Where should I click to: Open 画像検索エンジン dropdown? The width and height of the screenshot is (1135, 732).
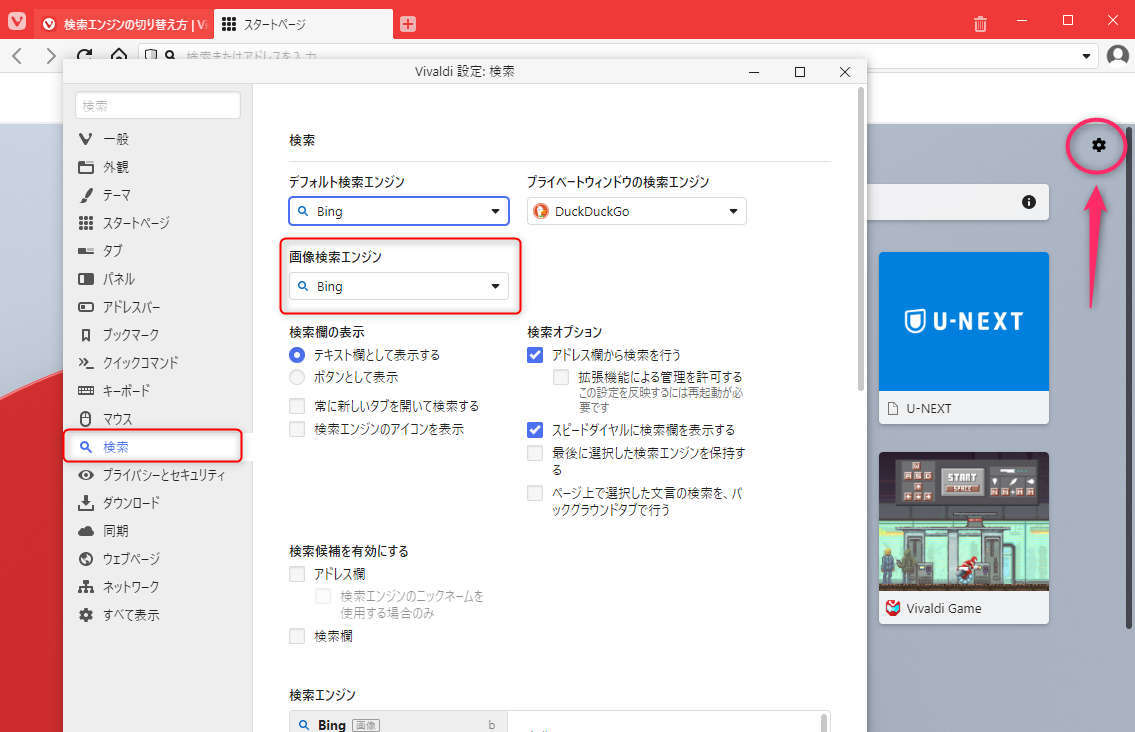point(399,286)
